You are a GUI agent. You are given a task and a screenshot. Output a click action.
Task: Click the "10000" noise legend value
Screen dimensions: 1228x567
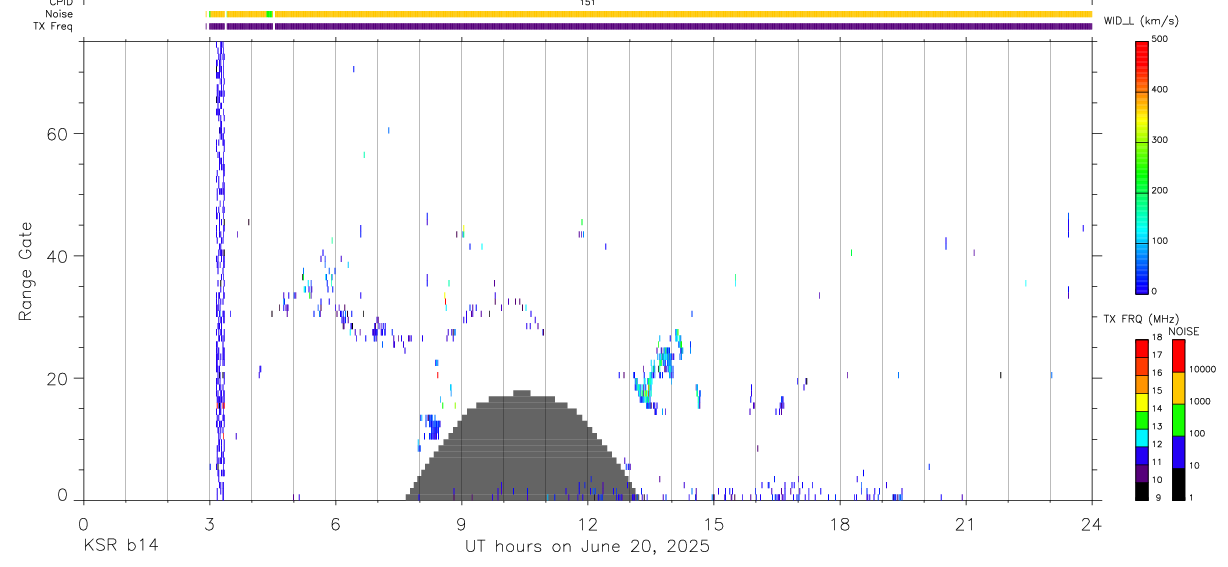(x=1203, y=370)
